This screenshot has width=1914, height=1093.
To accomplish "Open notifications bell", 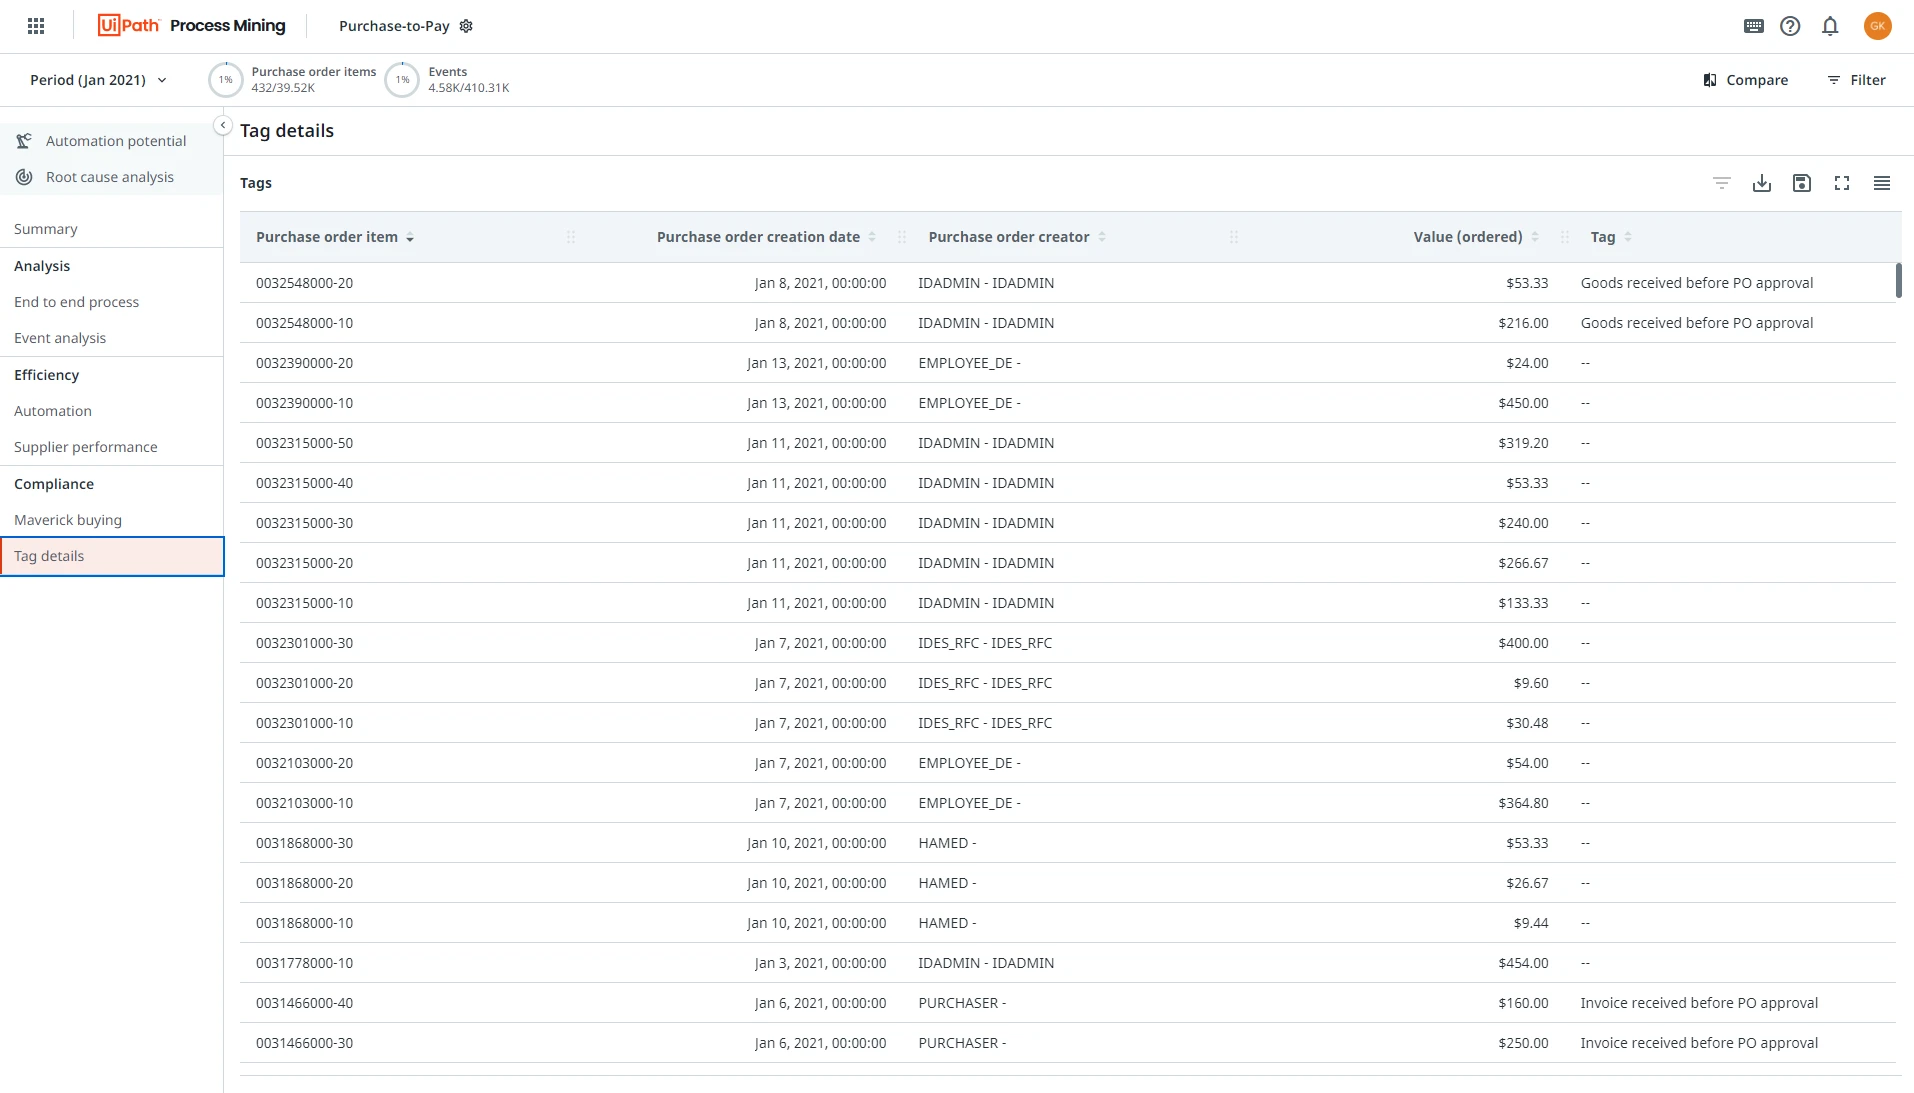I will (1830, 26).
